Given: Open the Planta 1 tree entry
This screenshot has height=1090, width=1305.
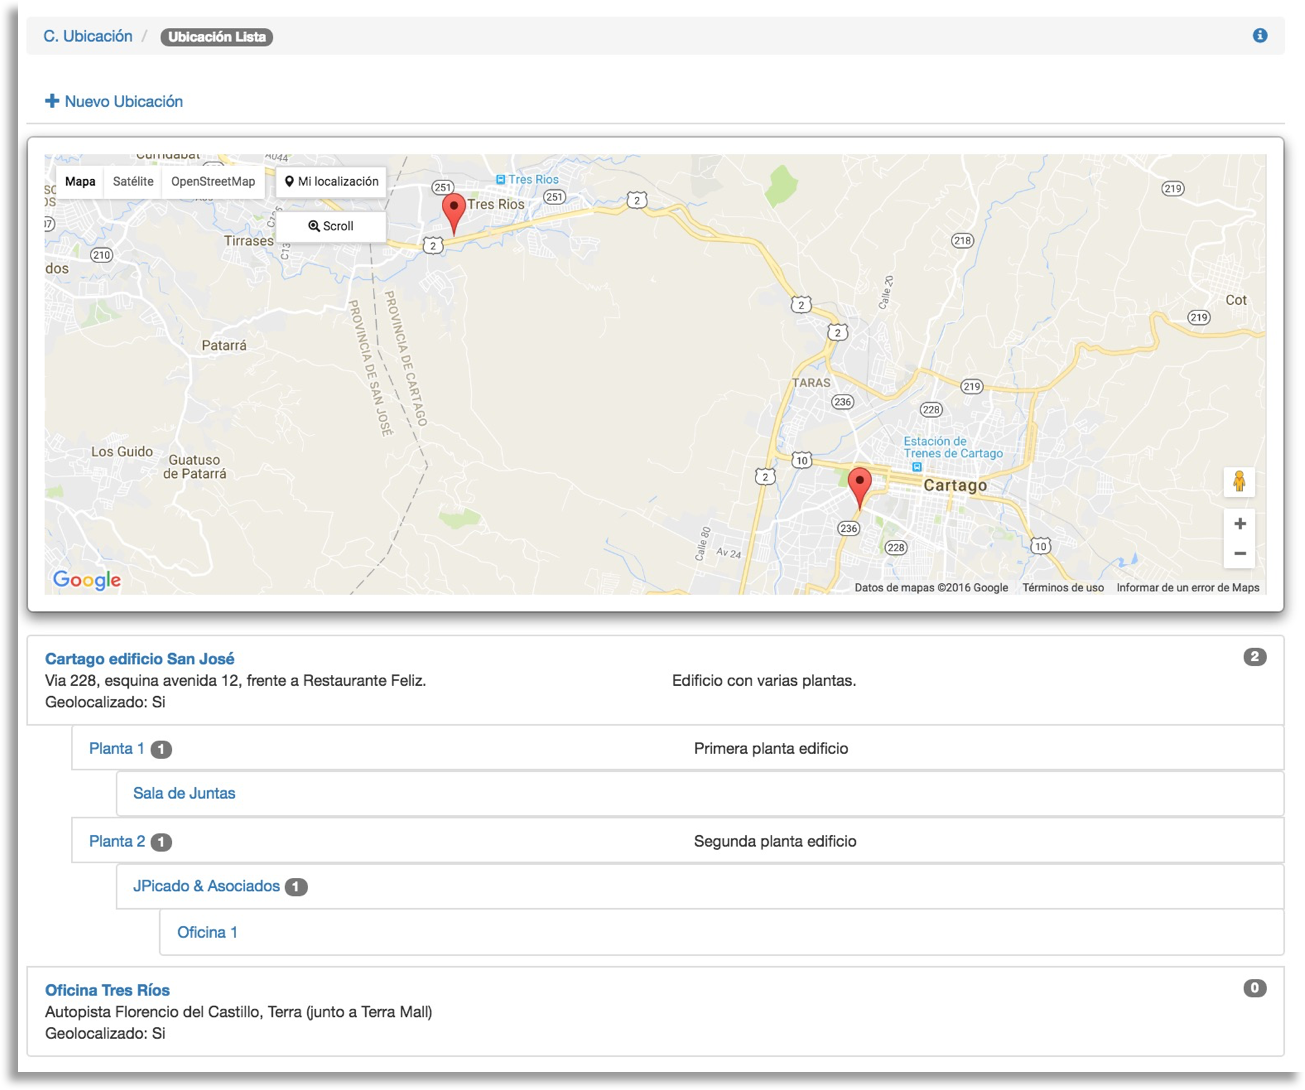Looking at the screenshot, I should pos(116,749).
